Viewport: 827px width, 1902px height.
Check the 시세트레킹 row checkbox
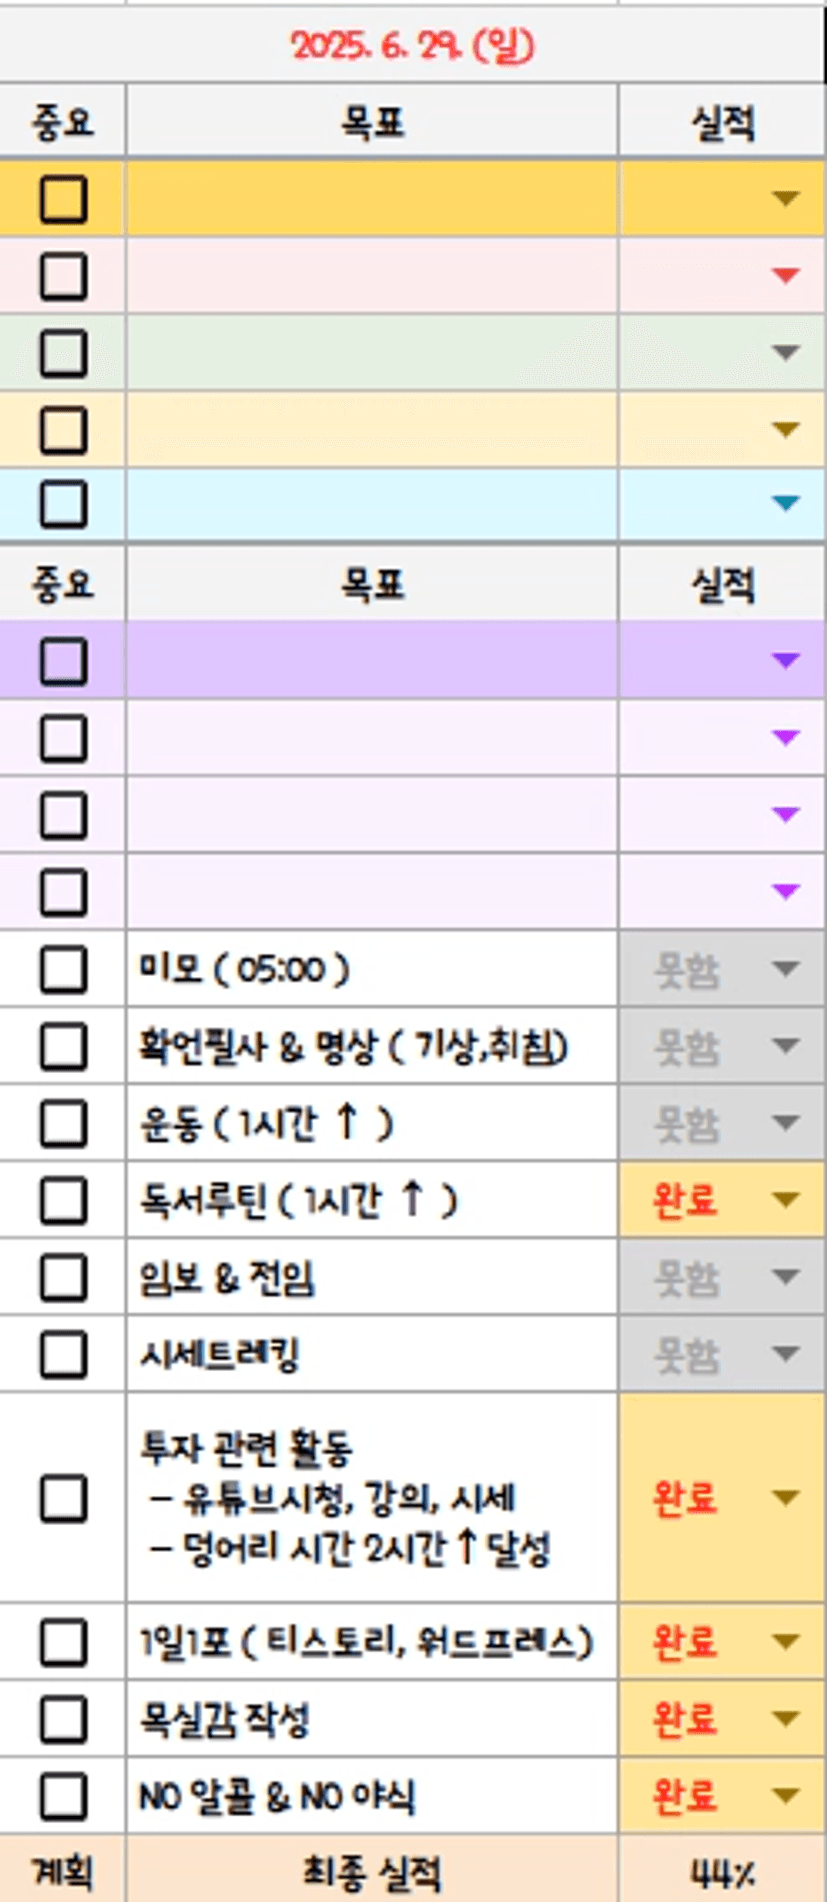pos(63,1354)
